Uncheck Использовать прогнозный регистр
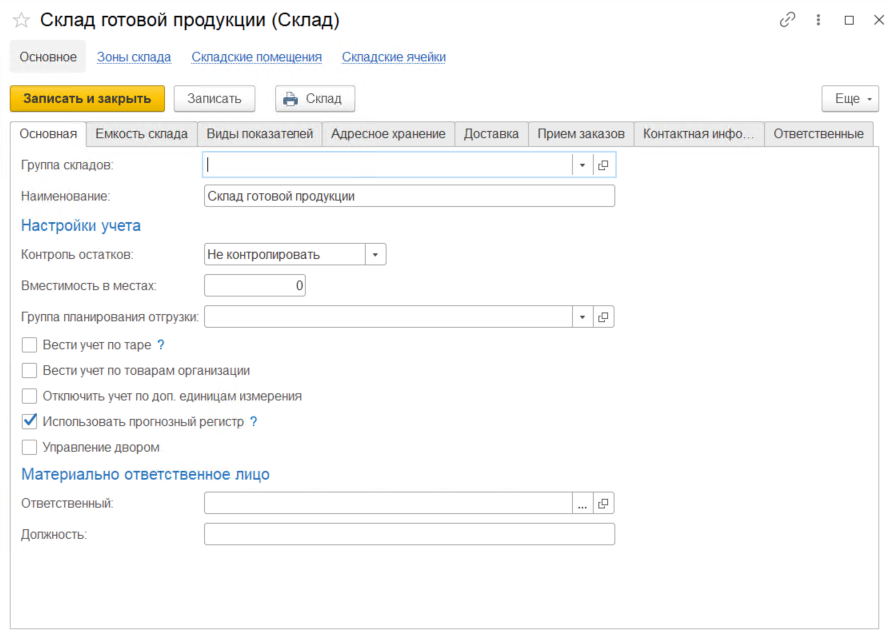893x639 pixels. click(x=29, y=422)
